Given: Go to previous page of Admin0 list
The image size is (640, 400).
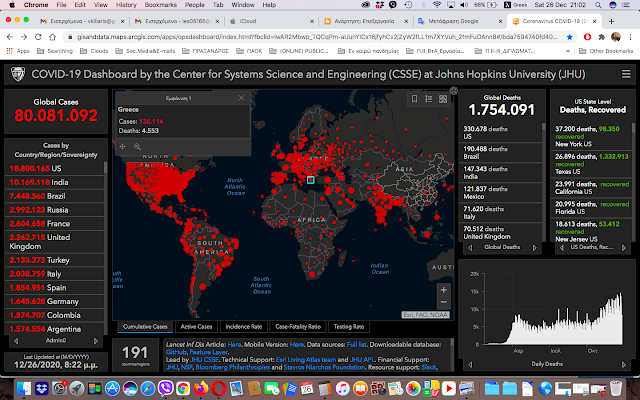Looking at the screenshot, I should click(x=16, y=341).
